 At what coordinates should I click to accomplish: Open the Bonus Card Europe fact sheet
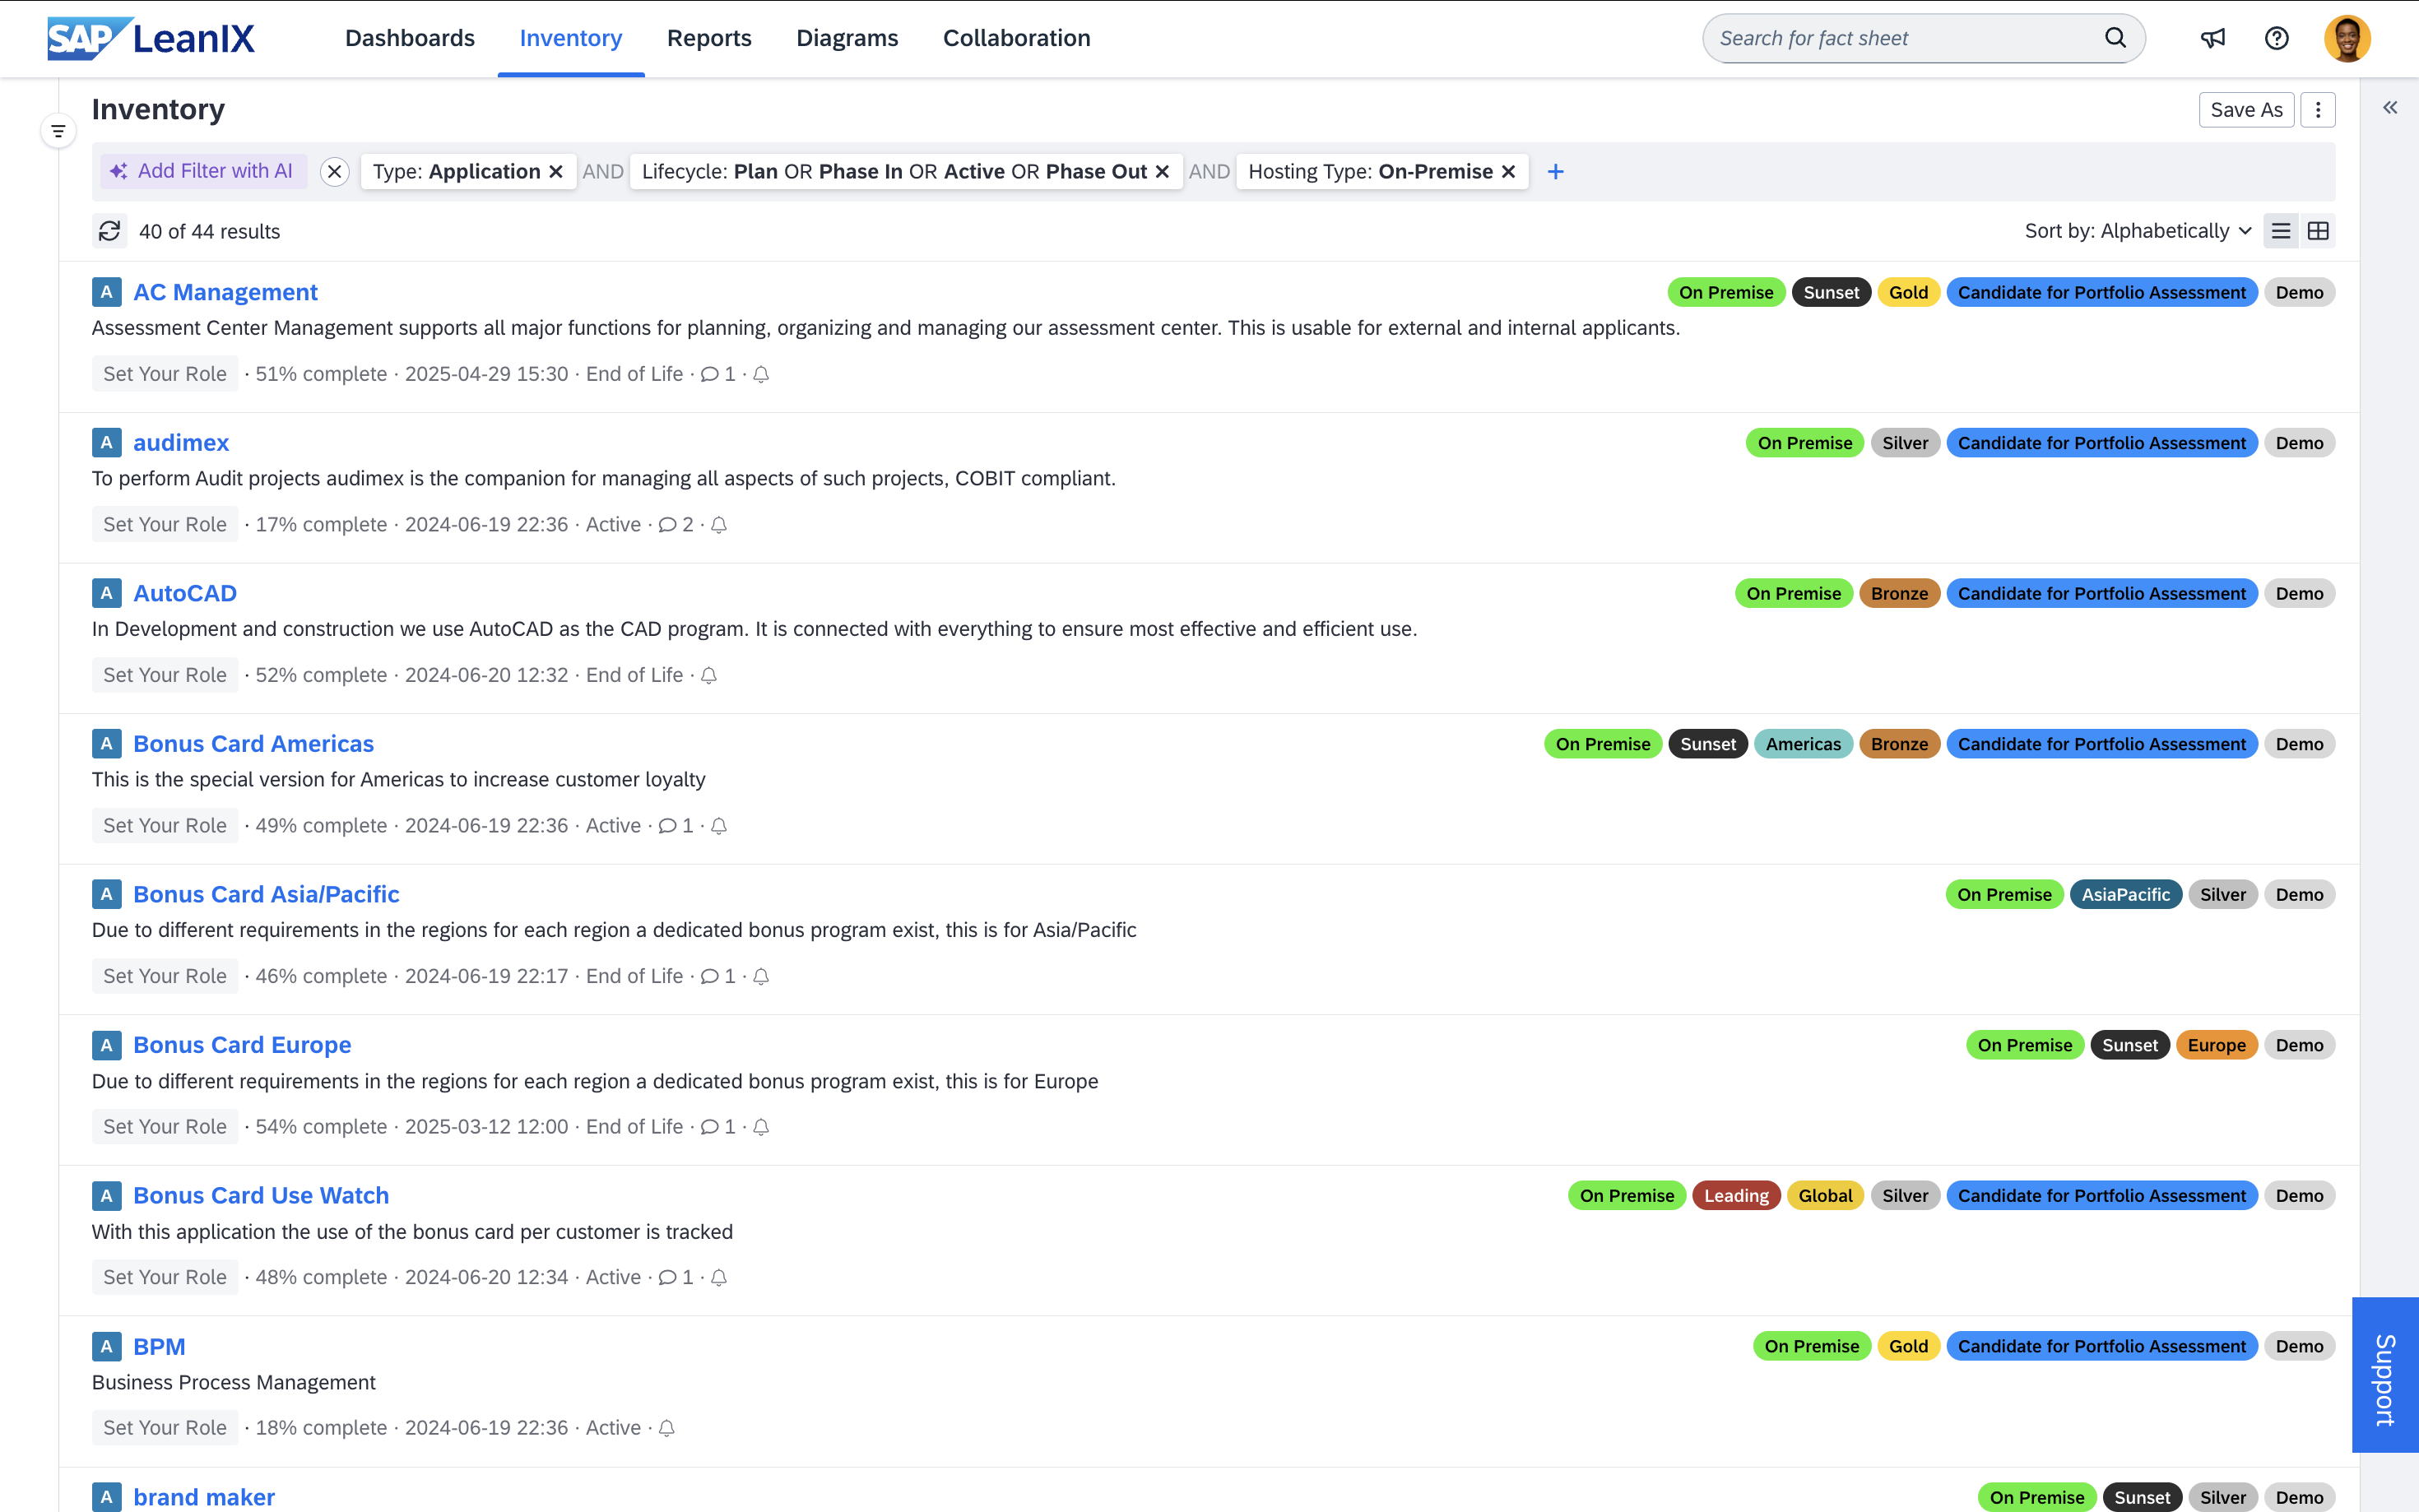click(242, 1045)
